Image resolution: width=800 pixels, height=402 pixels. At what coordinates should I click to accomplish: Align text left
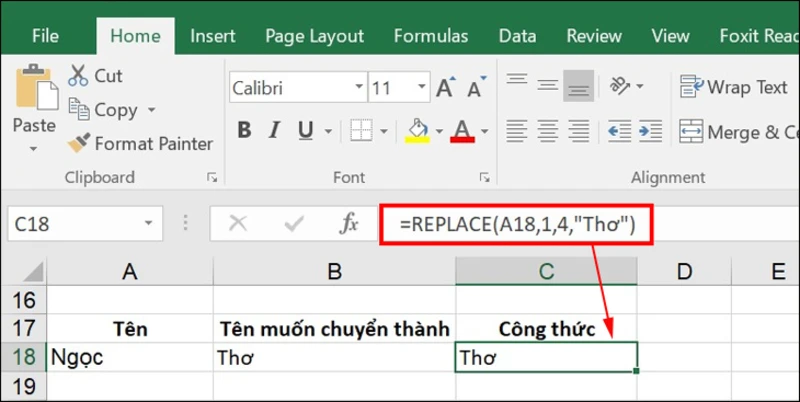tap(517, 131)
